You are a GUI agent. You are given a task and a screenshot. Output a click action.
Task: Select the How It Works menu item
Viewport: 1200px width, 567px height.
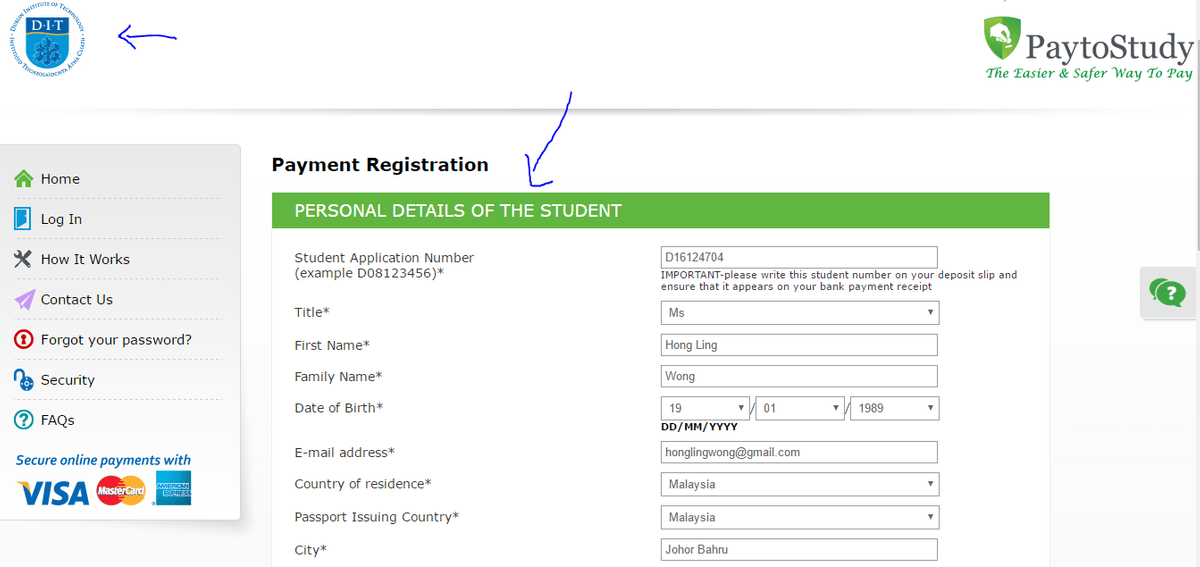(x=85, y=259)
